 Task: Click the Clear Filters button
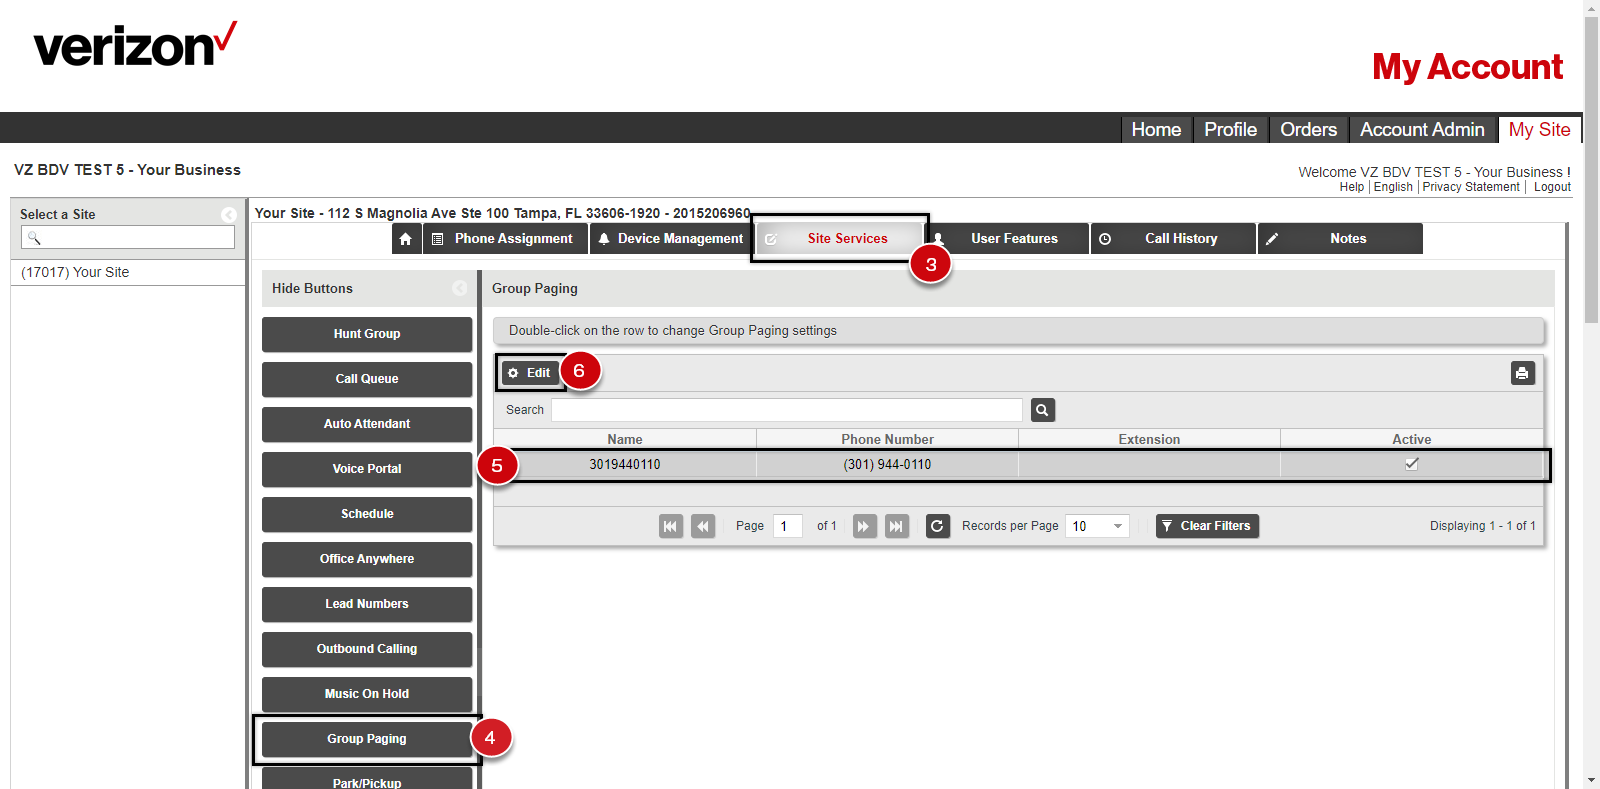1207,526
